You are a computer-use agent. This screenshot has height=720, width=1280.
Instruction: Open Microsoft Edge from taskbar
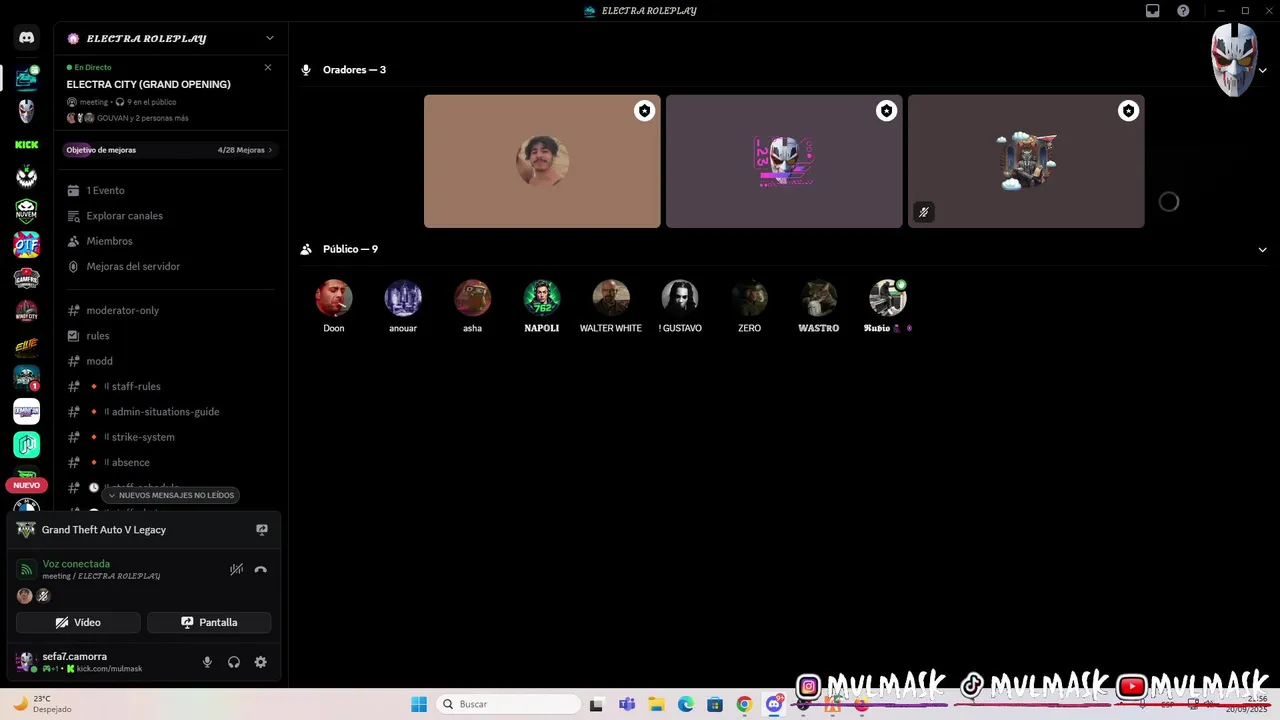[686, 704]
